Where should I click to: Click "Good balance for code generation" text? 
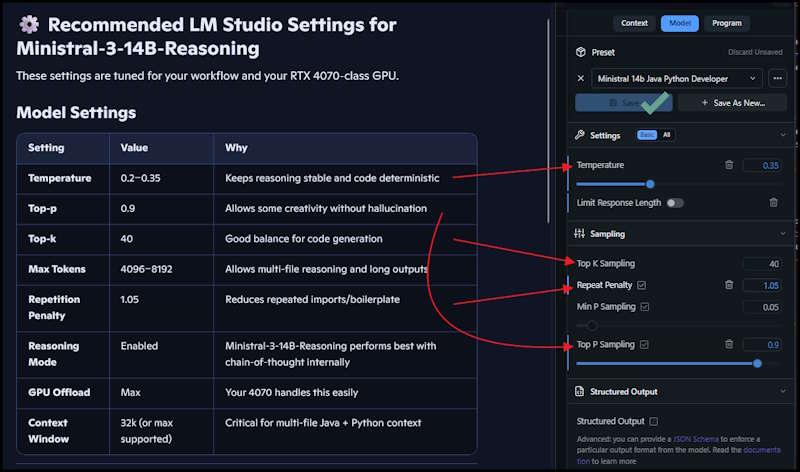click(x=304, y=239)
